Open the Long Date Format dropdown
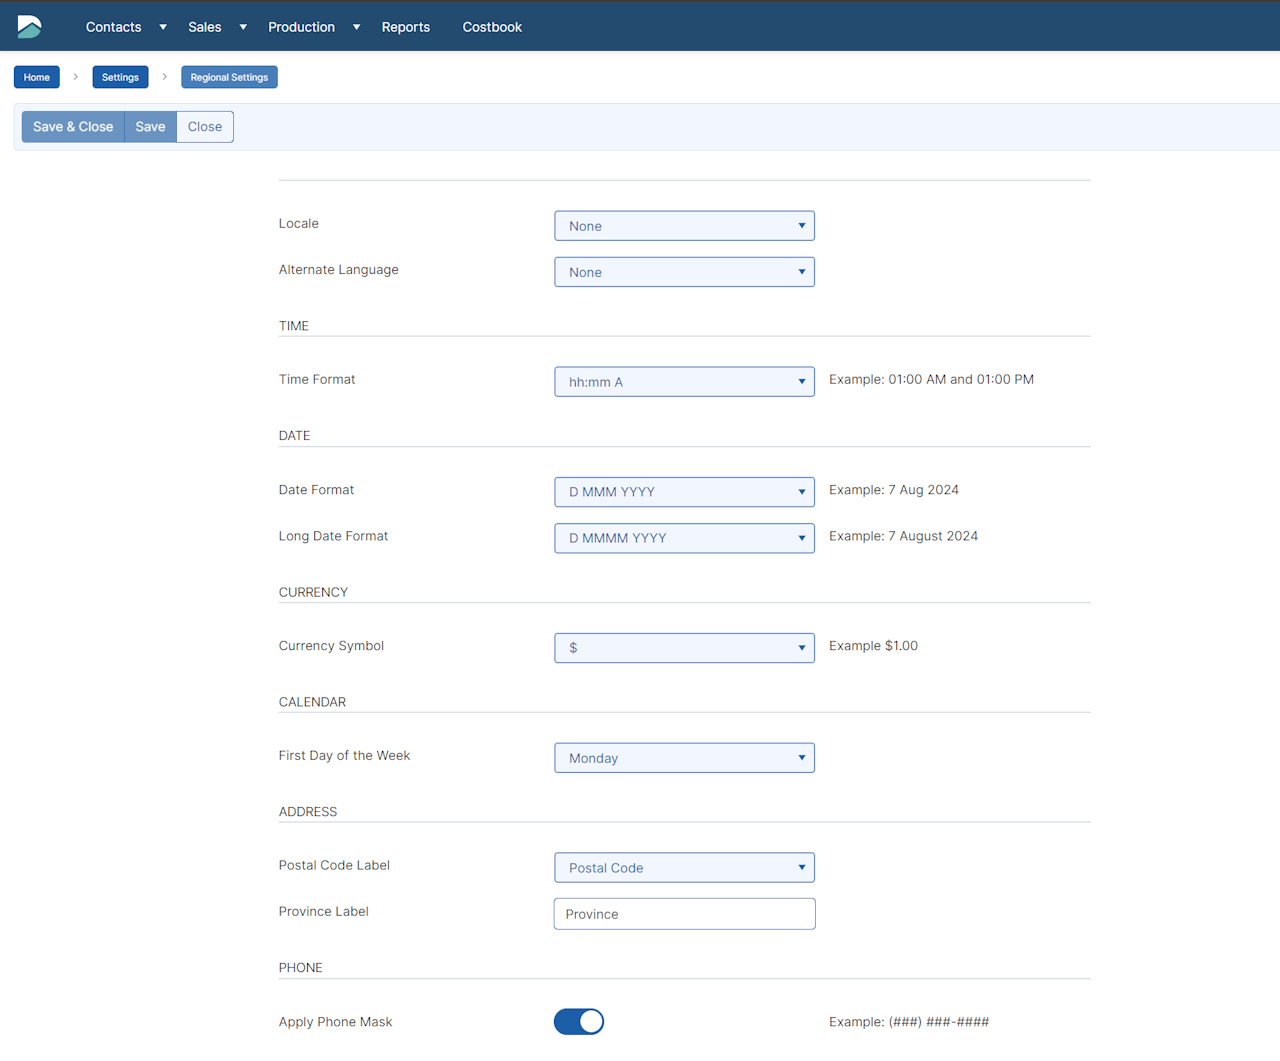The width and height of the screenshot is (1280, 1061). pyautogui.click(x=684, y=538)
